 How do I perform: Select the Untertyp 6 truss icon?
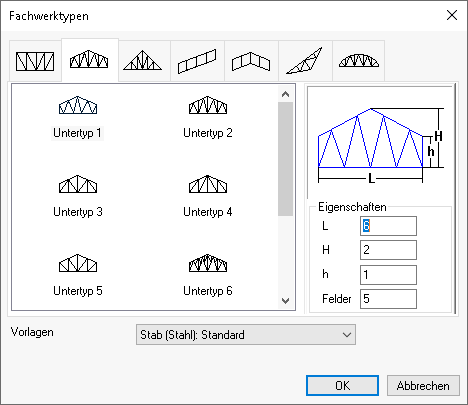pyautogui.click(x=208, y=263)
